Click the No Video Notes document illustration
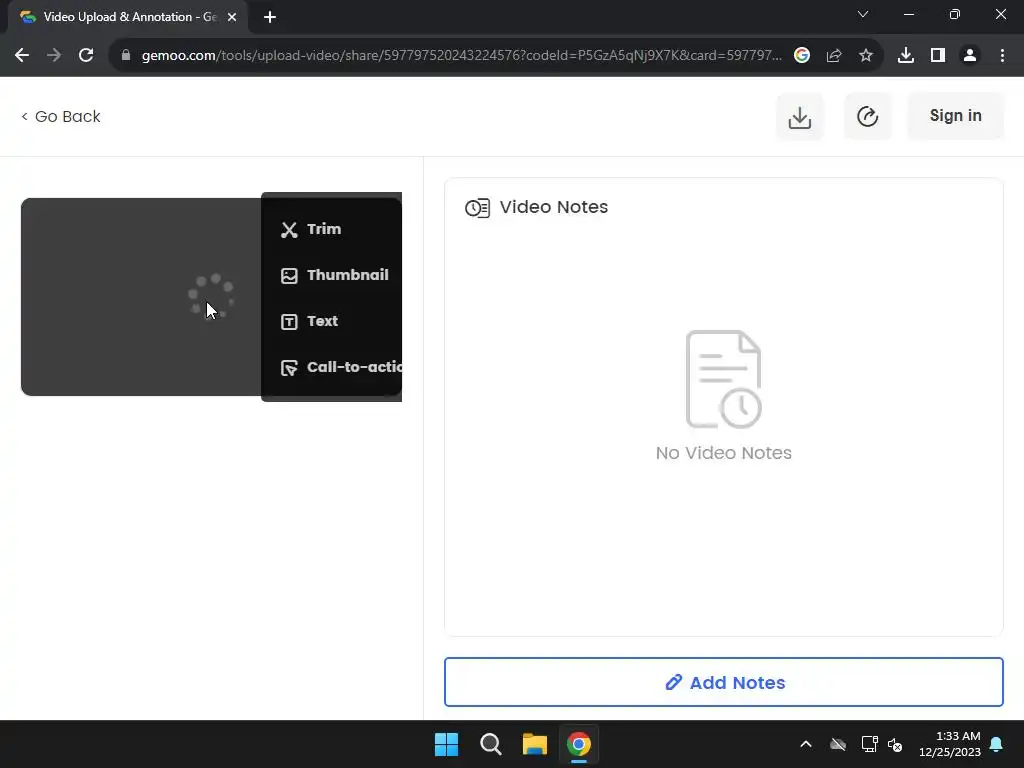The height and width of the screenshot is (768, 1024). coord(724,379)
